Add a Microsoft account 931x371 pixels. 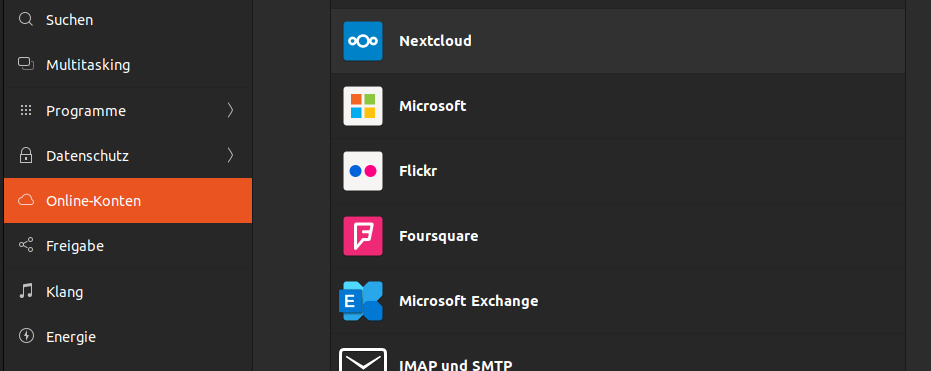pos(618,106)
